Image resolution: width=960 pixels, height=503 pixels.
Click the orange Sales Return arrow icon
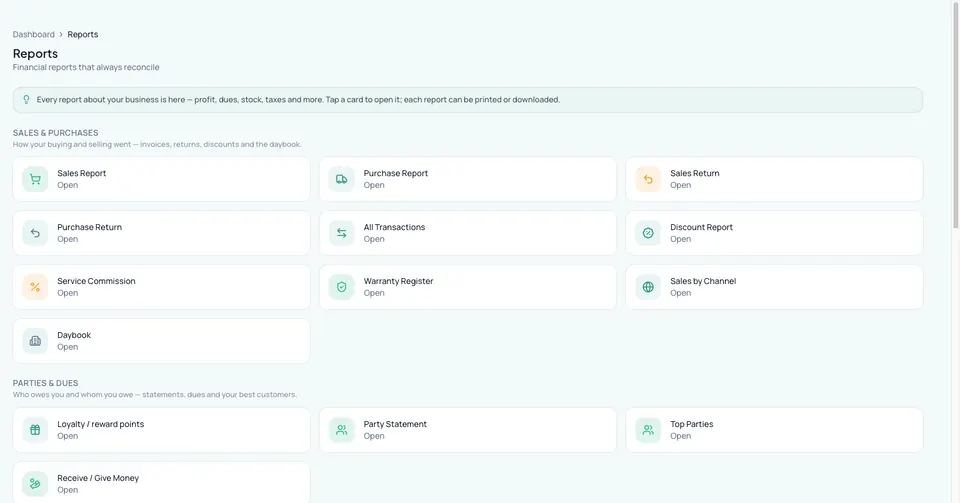pyautogui.click(x=648, y=179)
